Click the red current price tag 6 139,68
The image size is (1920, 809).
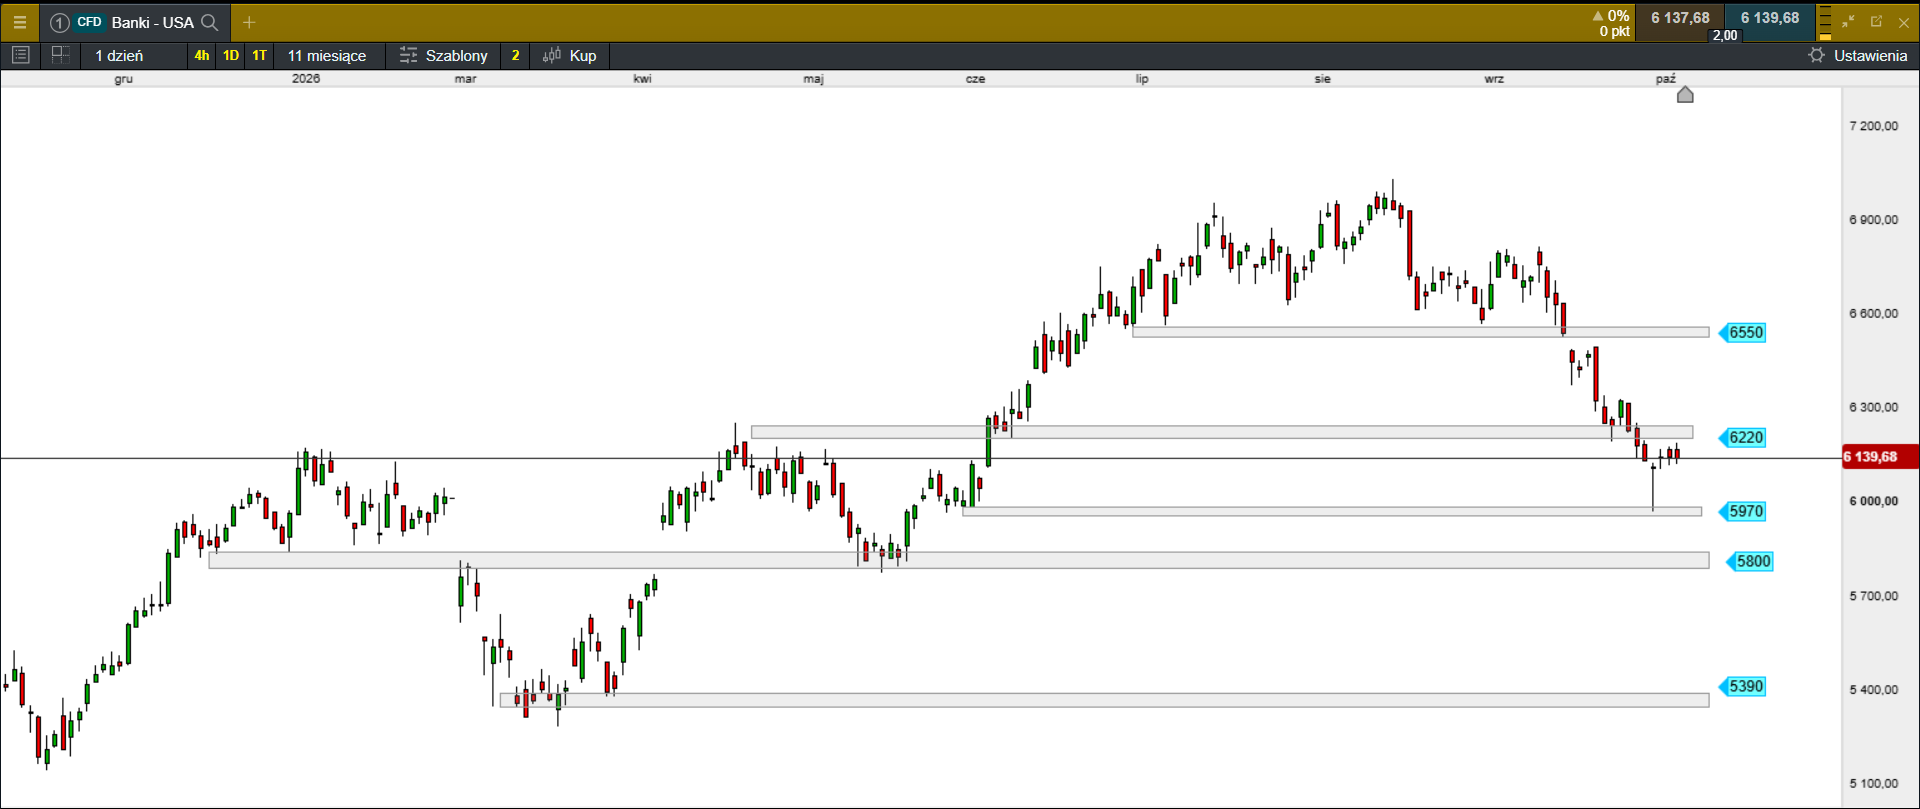[x=1880, y=457]
